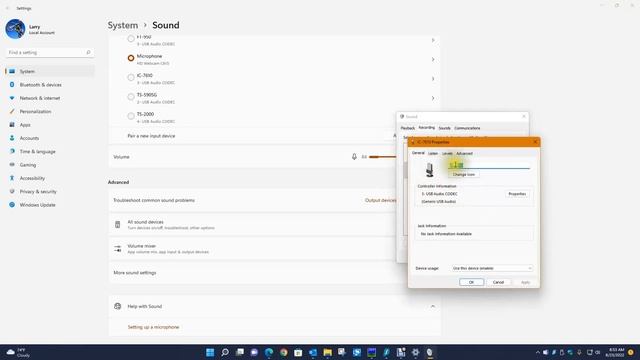This screenshot has height=360, width=640.
Task: Select the IC-7600 input device
Action: click(131, 78)
